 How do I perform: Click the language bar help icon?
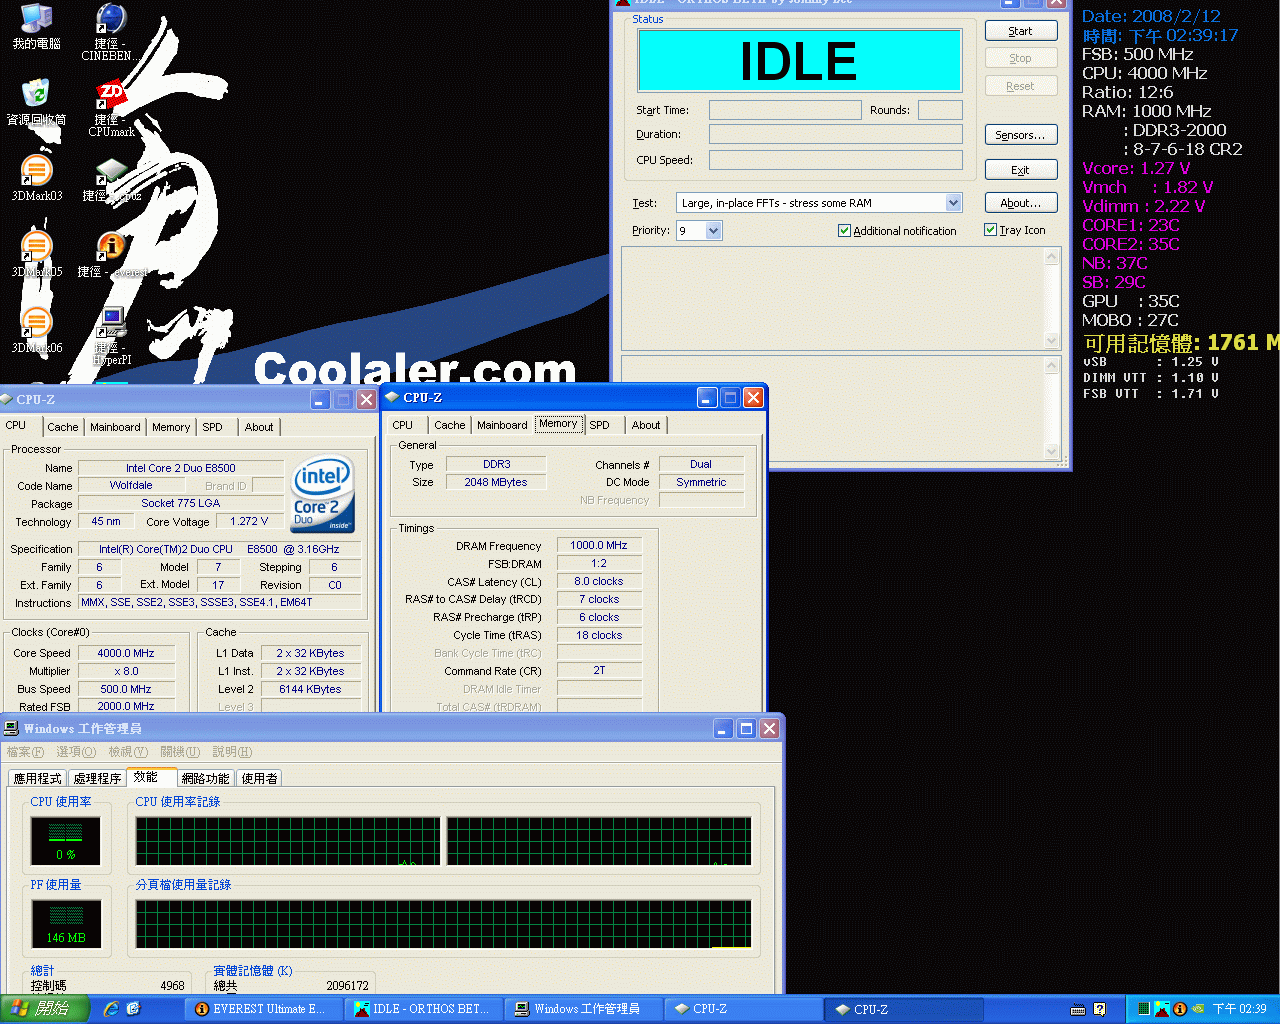[x=1100, y=1009]
